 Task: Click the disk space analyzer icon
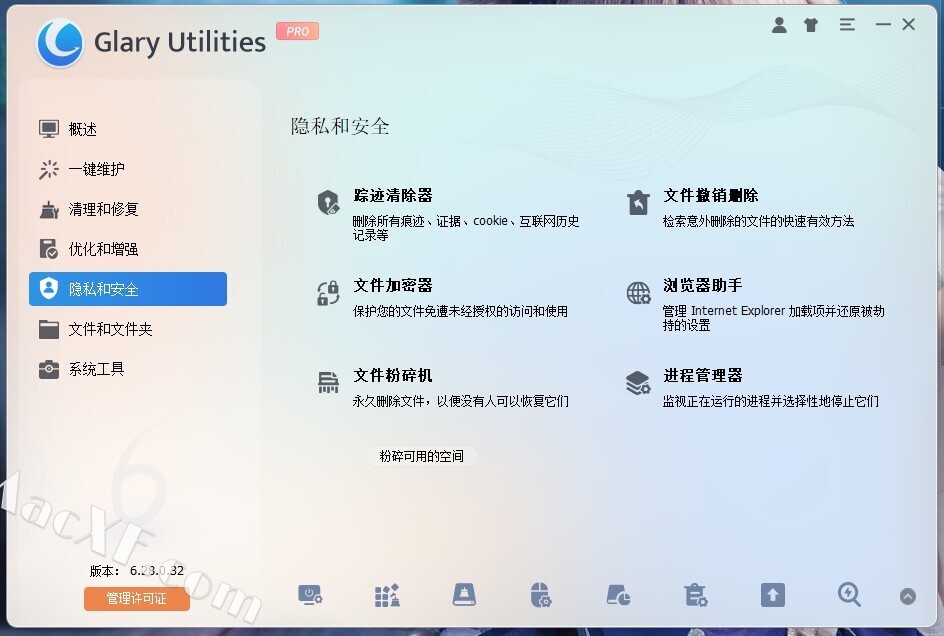coord(618,595)
